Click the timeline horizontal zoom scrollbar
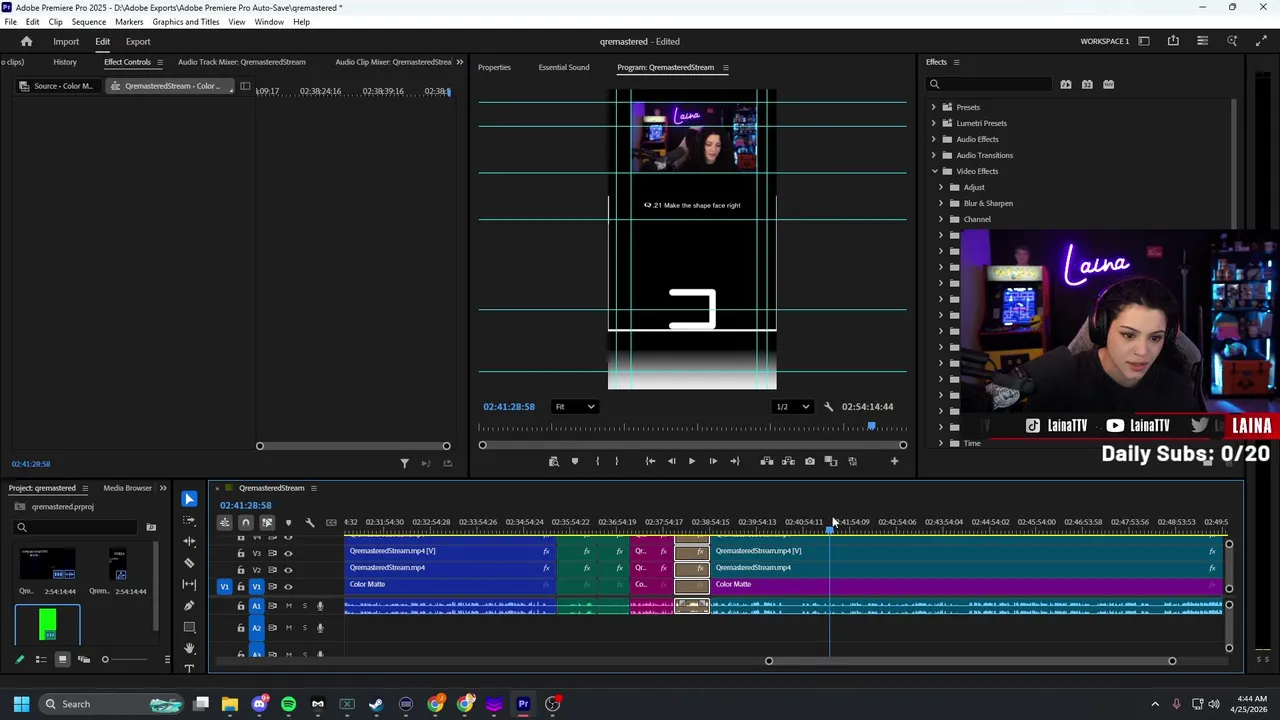Screen dimensions: 1280x720 click(x=970, y=661)
